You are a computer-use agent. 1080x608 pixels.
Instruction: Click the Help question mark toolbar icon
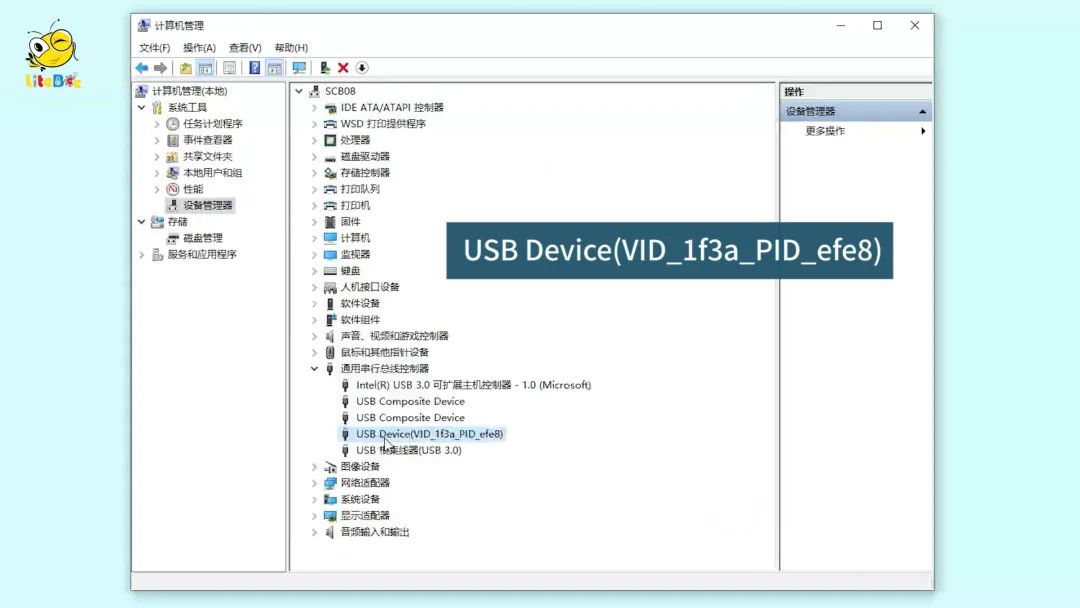(x=254, y=68)
